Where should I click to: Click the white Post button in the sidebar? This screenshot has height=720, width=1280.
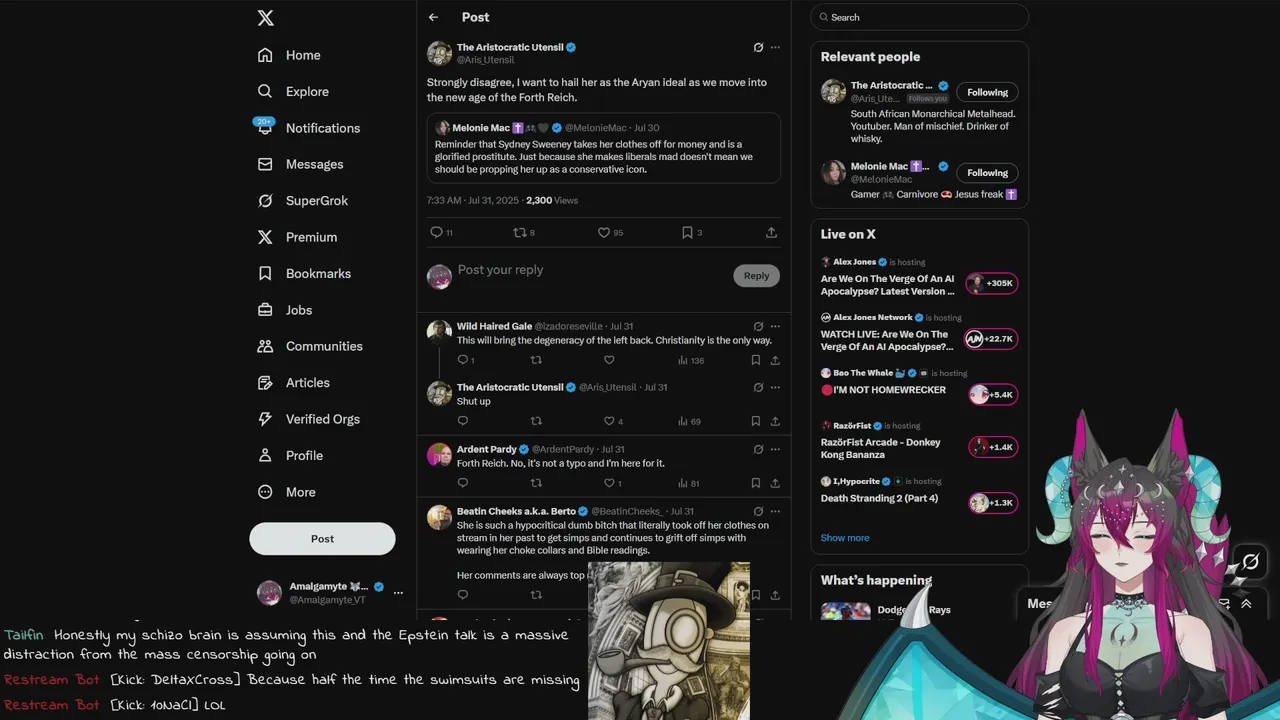click(322, 538)
